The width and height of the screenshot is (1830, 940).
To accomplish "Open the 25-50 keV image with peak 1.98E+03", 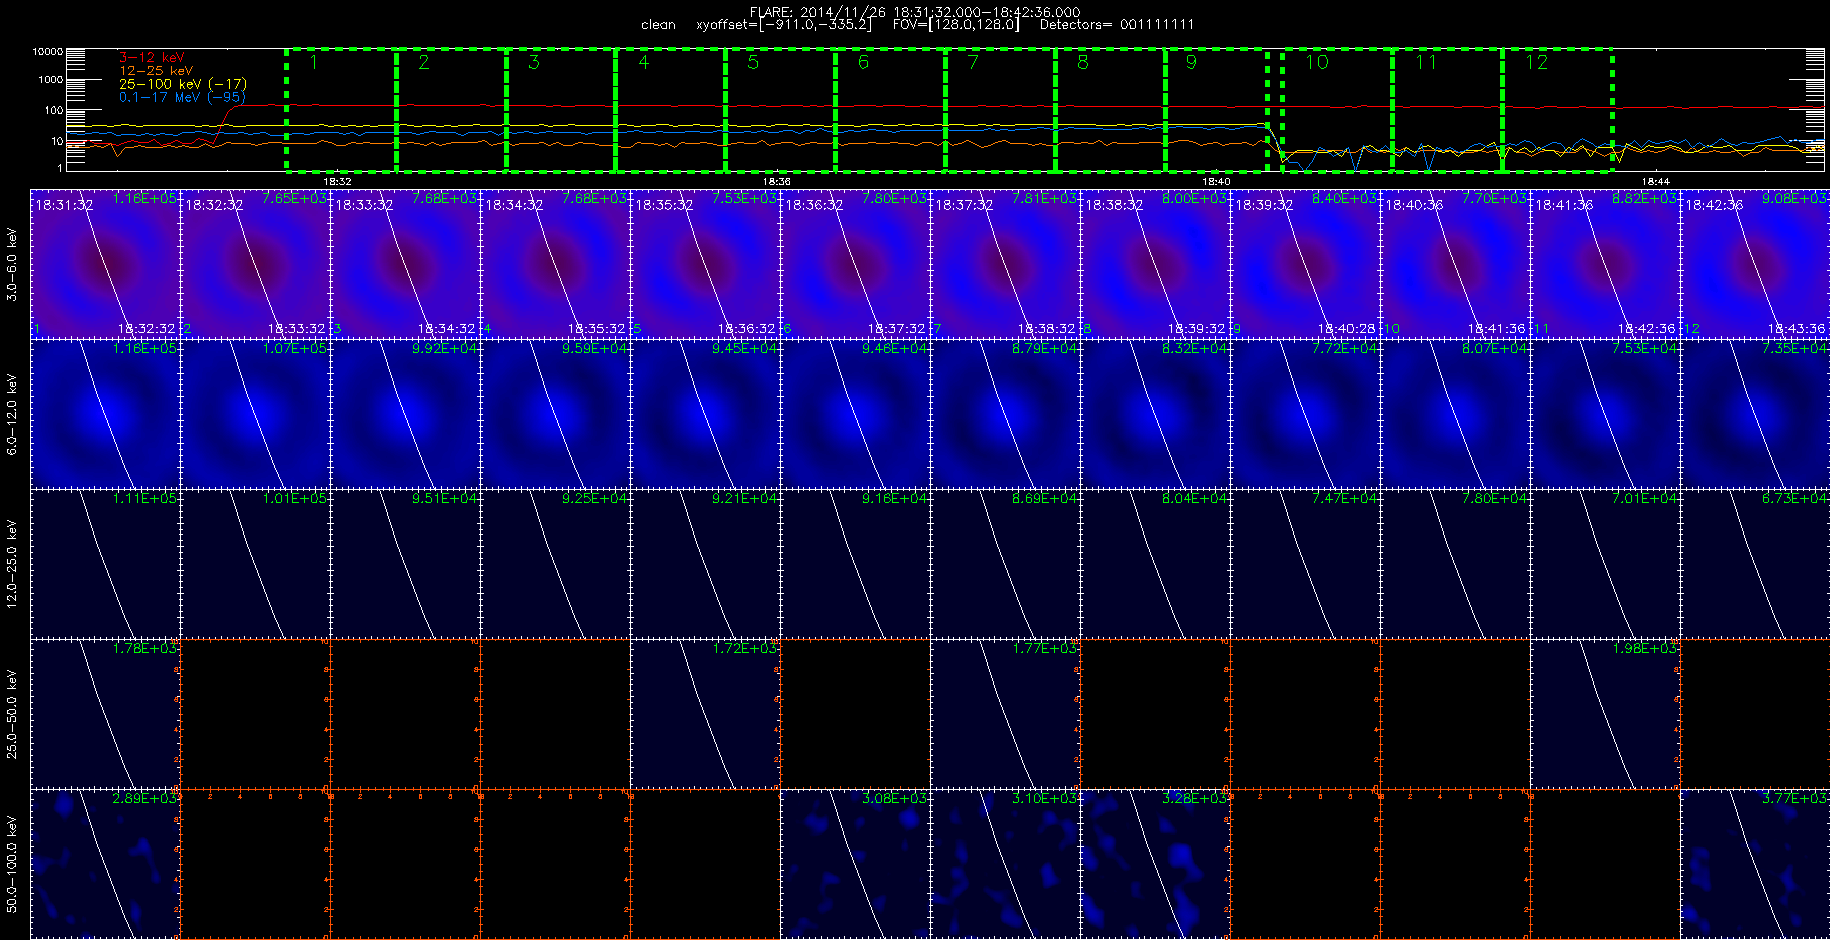I will [x=1605, y=714].
